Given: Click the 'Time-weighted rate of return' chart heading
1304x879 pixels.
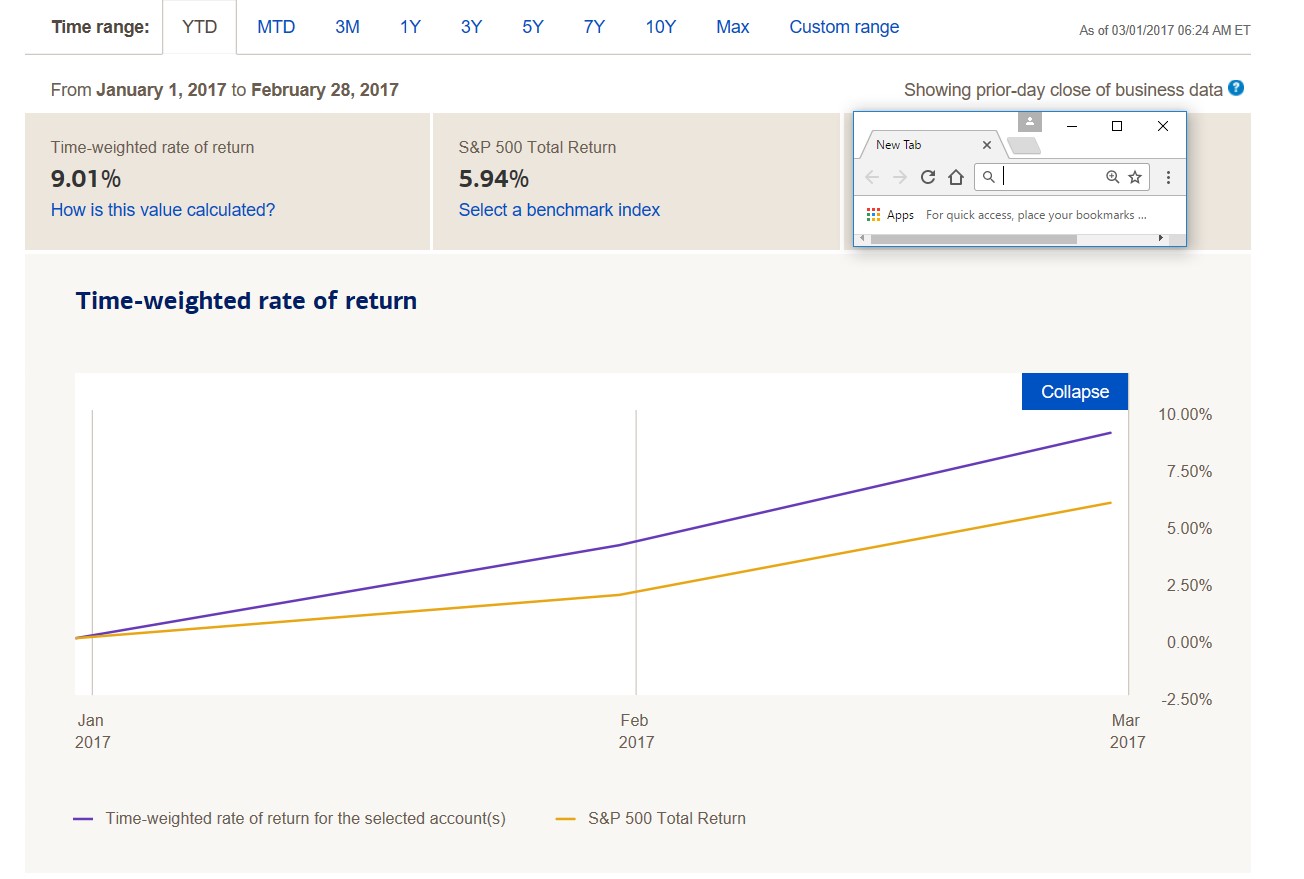Looking at the screenshot, I should point(246,300).
